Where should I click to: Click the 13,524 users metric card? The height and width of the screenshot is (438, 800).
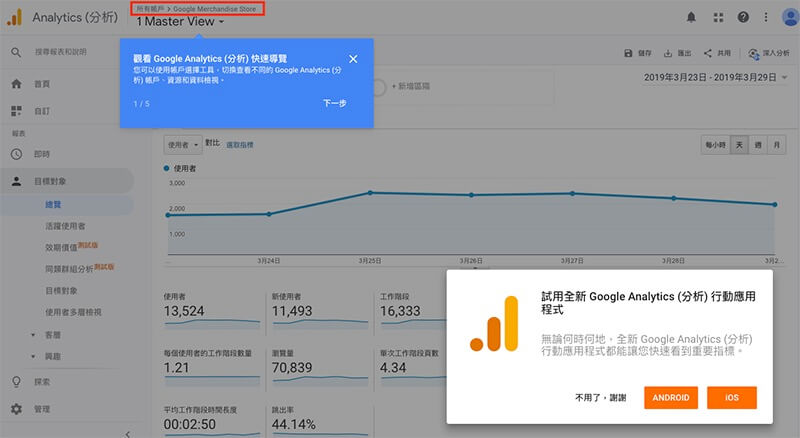point(211,310)
